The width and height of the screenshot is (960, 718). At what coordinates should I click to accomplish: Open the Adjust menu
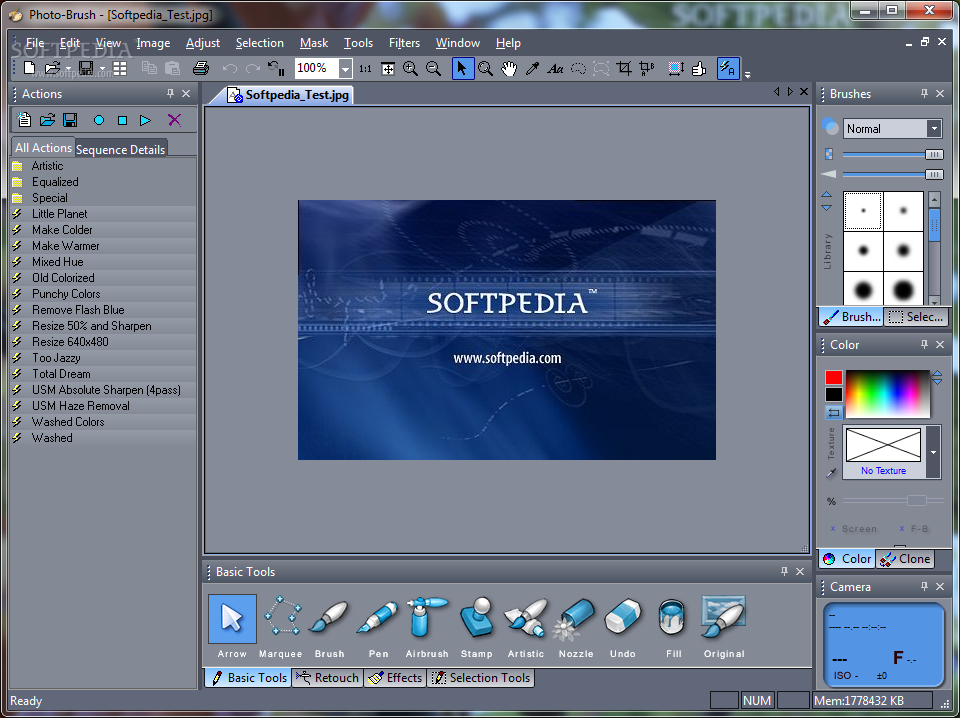(203, 43)
